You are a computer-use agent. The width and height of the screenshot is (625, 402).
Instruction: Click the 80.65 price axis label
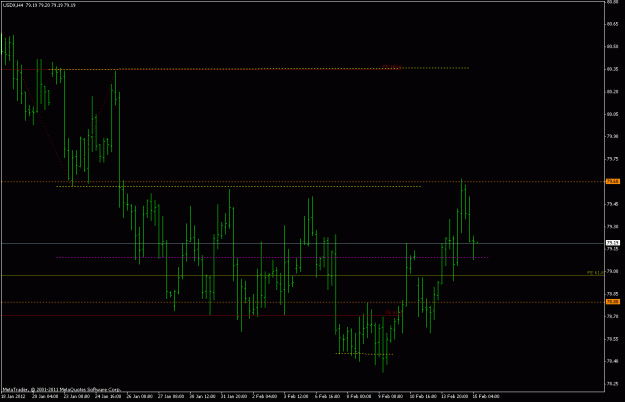click(612, 24)
